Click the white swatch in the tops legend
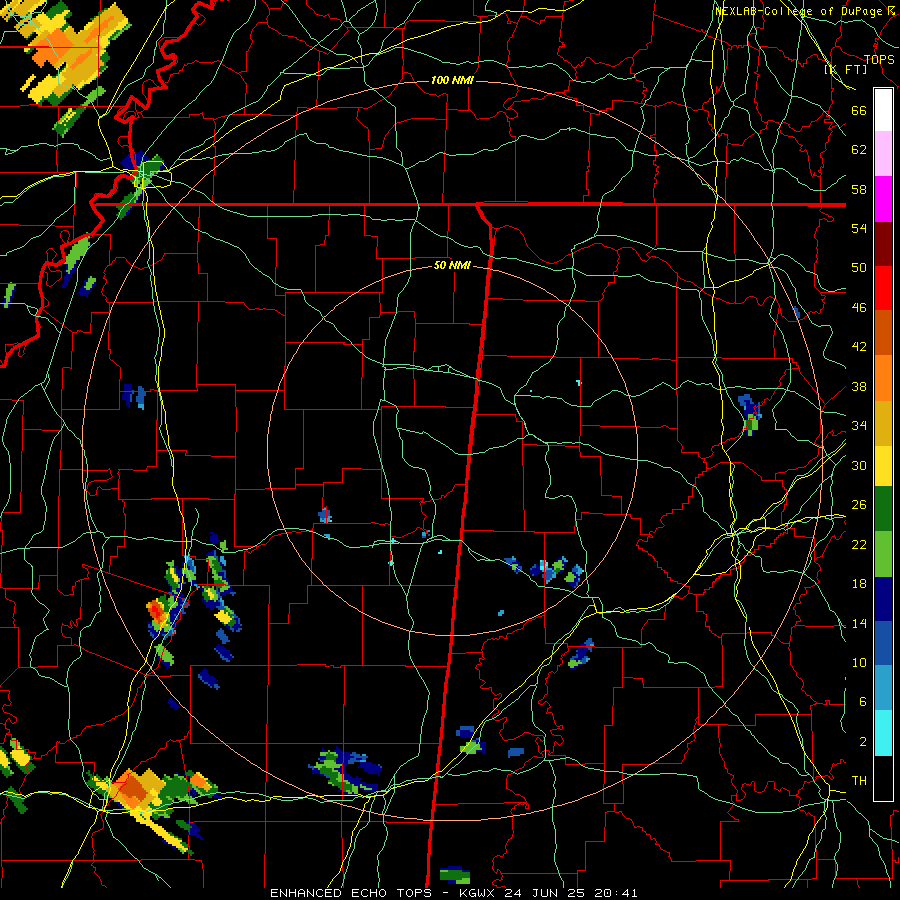Image resolution: width=900 pixels, height=900 pixels. pos(883,110)
